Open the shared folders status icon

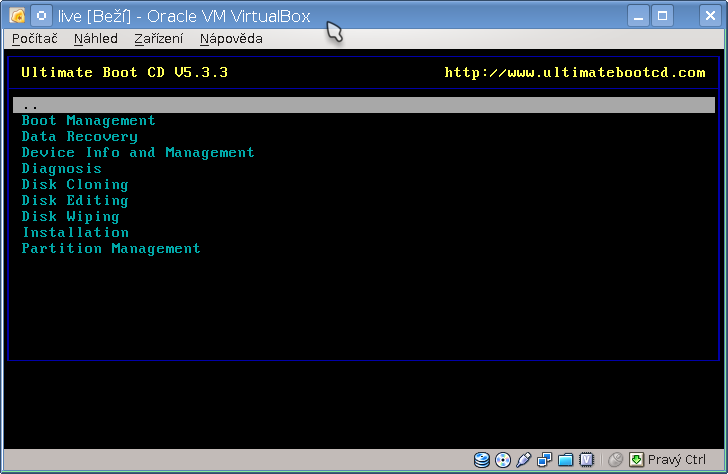click(x=566, y=460)
